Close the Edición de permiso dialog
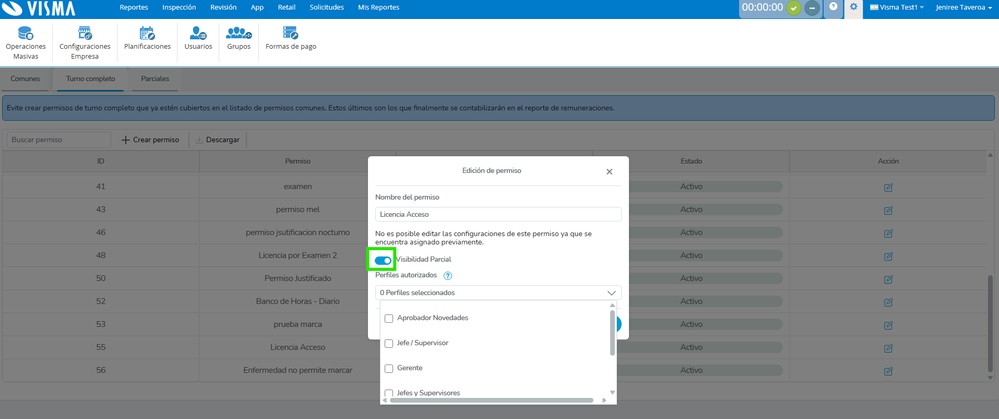Screen dimensions: 999x419 point(609,172)
